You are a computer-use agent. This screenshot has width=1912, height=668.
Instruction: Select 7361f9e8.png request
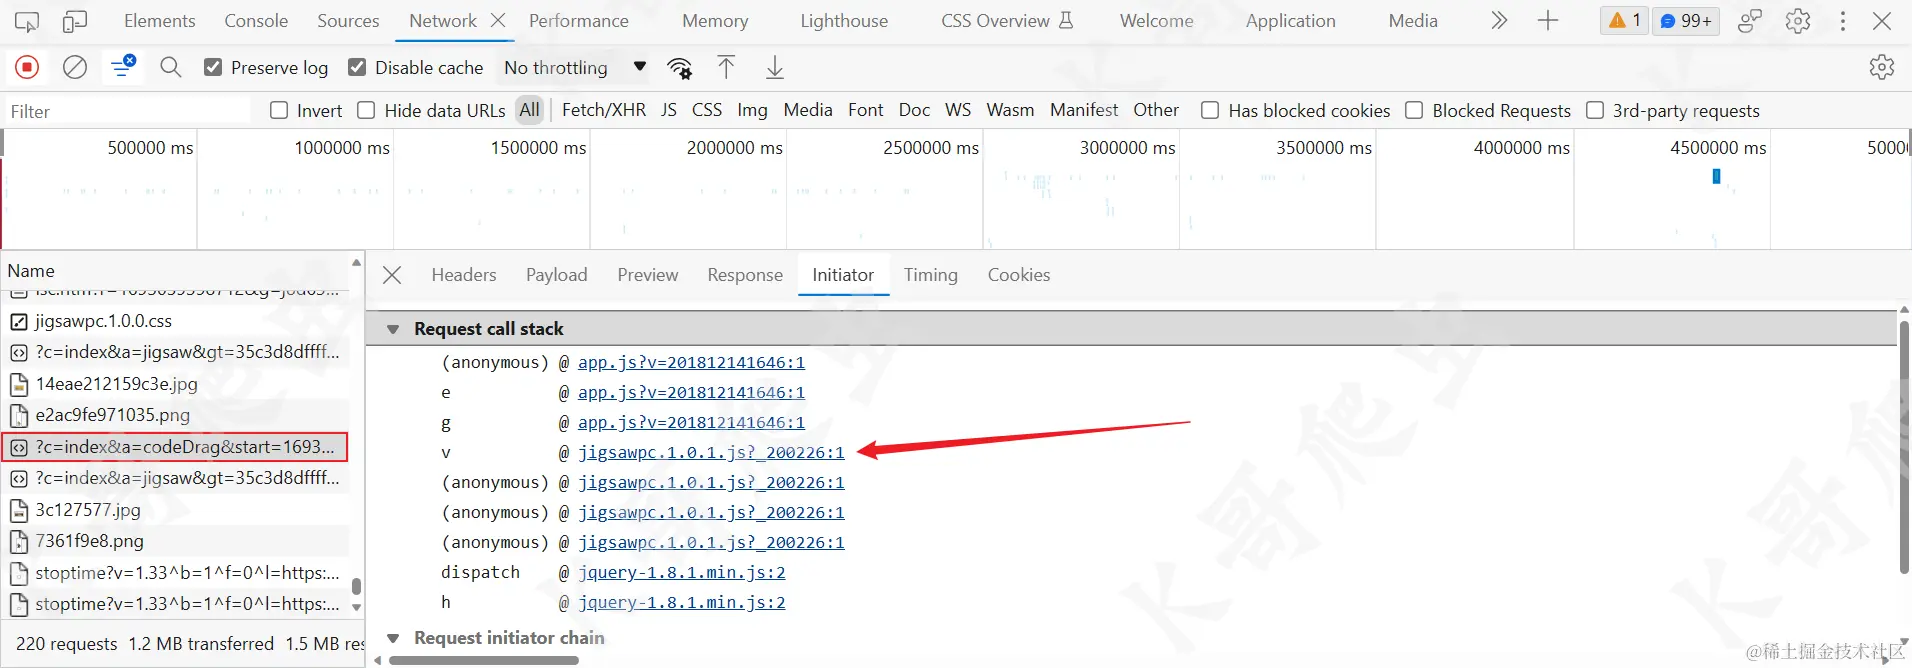(175, 541)
